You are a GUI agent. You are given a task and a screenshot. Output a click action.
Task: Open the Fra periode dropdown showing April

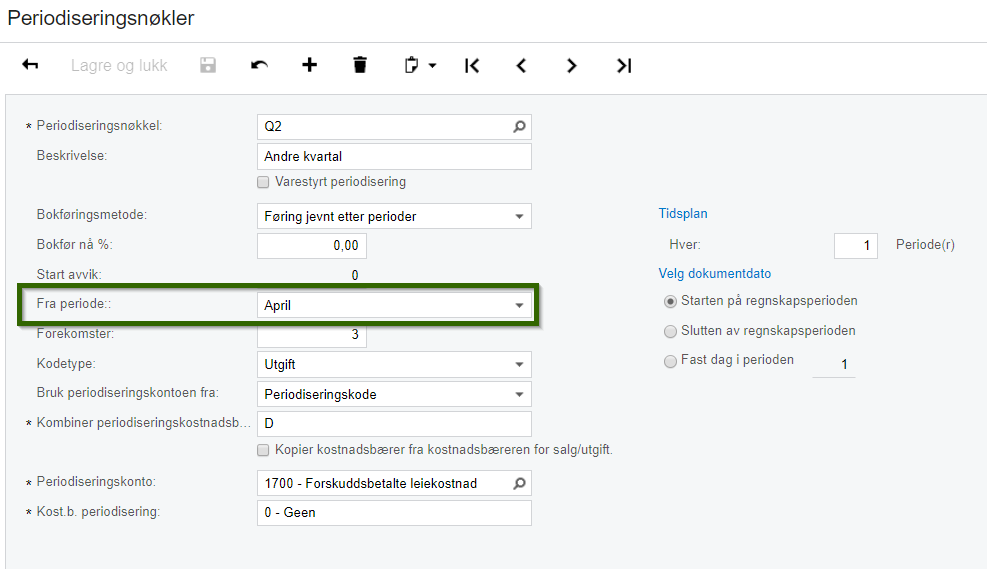(519, 305)
